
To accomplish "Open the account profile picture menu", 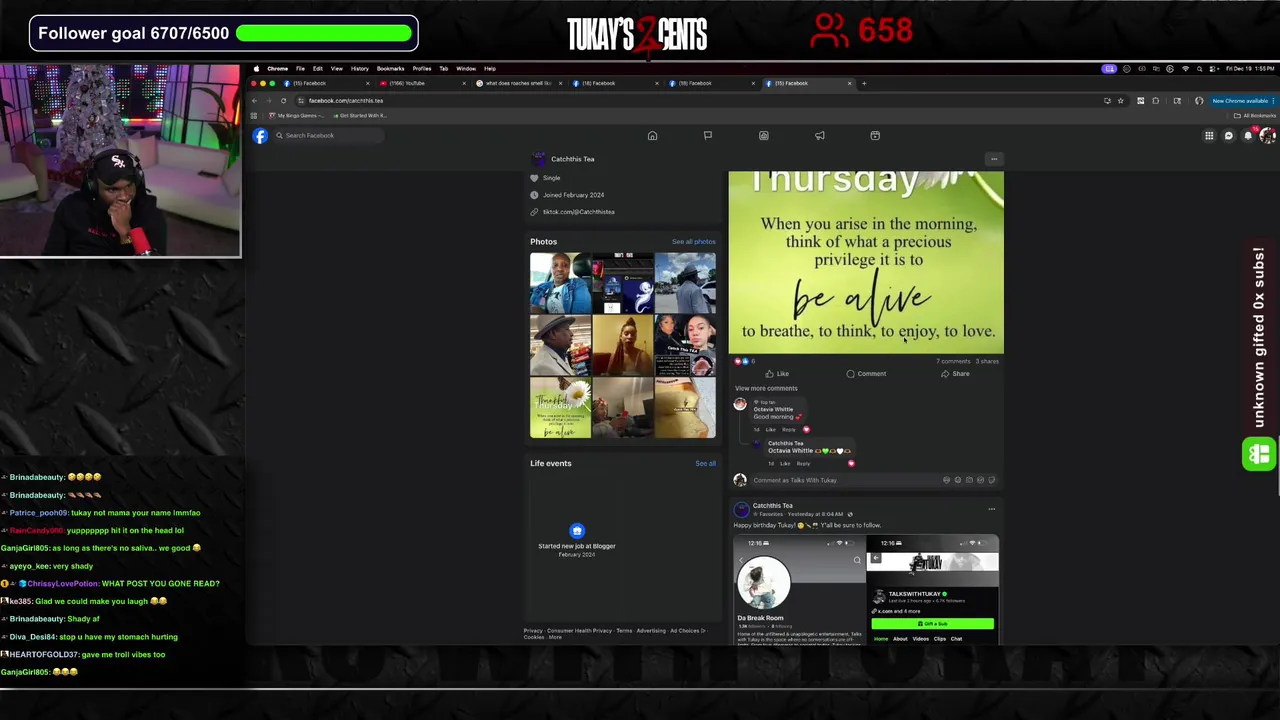I will pos(1267,136).
